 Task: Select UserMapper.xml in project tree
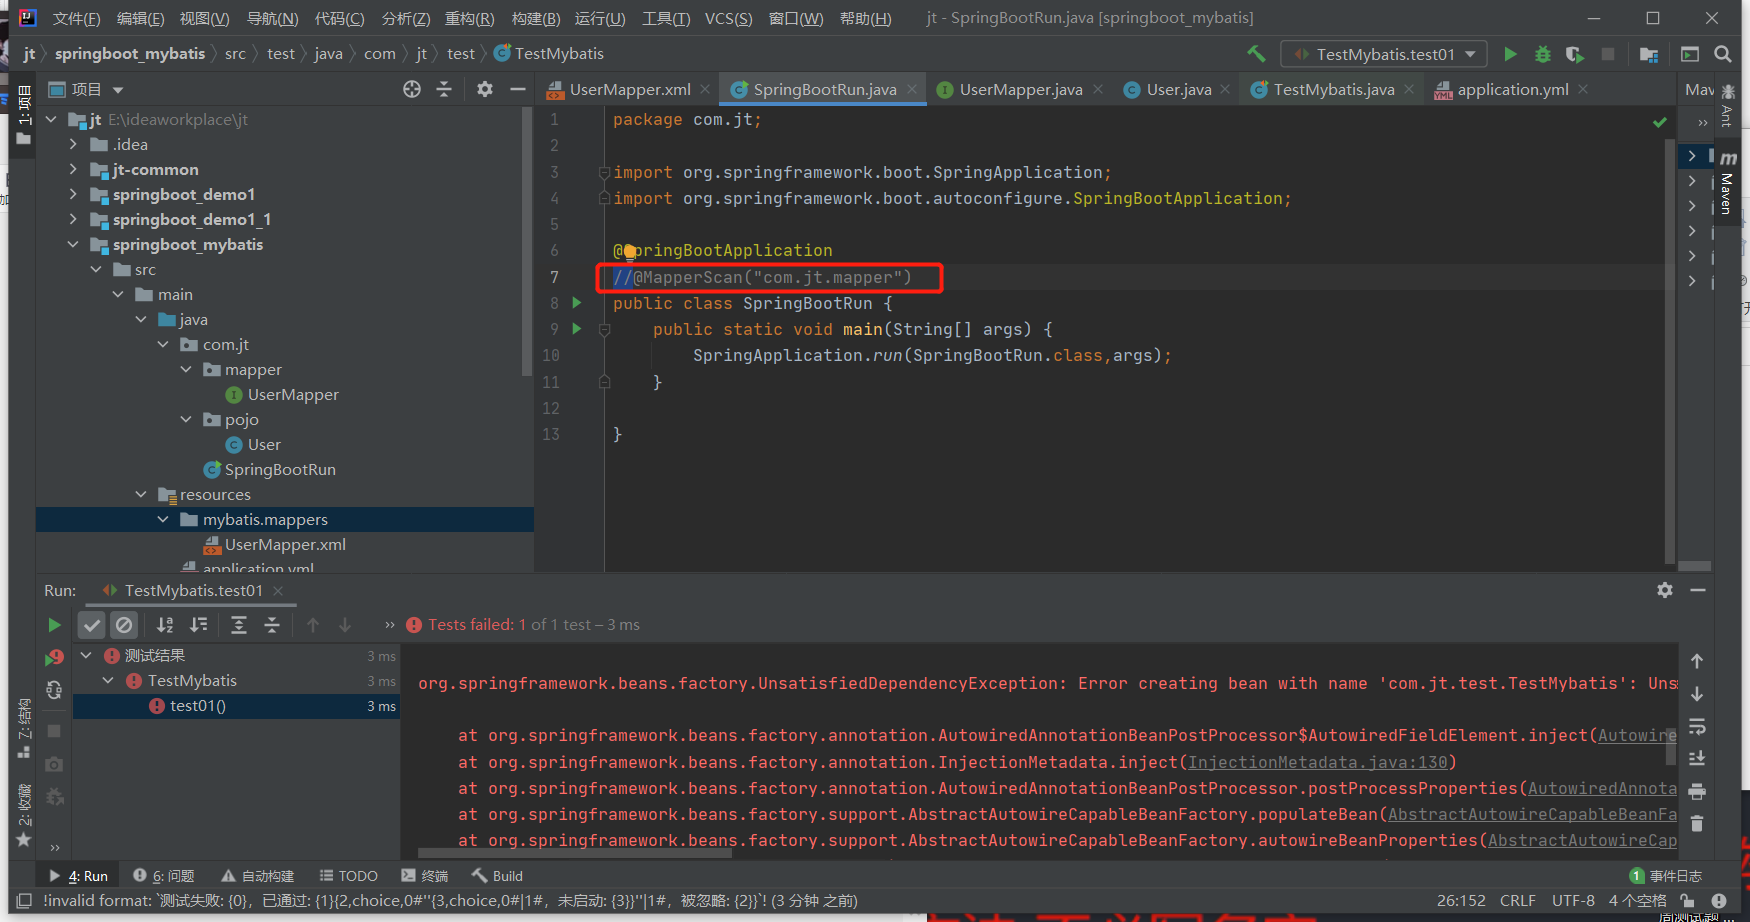pyautogui.click(x=285, y=545)
